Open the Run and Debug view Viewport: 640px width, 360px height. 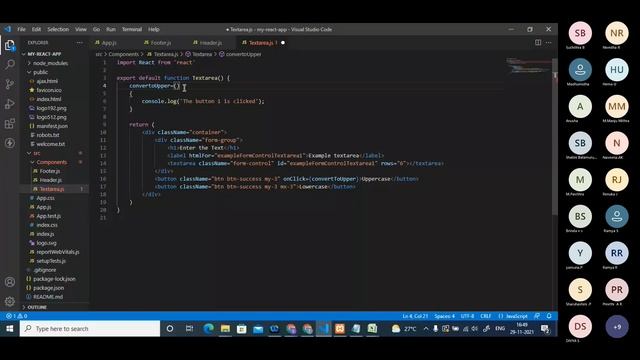[x=10, y=104]
